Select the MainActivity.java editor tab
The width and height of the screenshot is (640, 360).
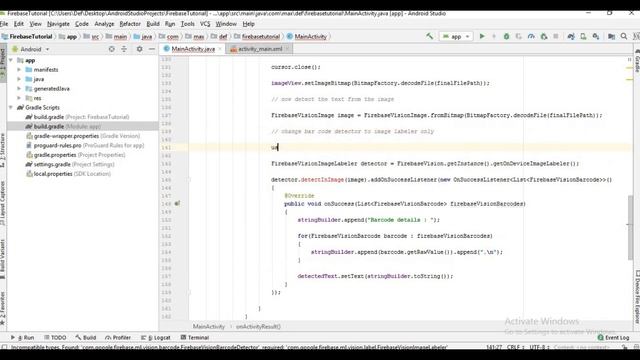193,49
